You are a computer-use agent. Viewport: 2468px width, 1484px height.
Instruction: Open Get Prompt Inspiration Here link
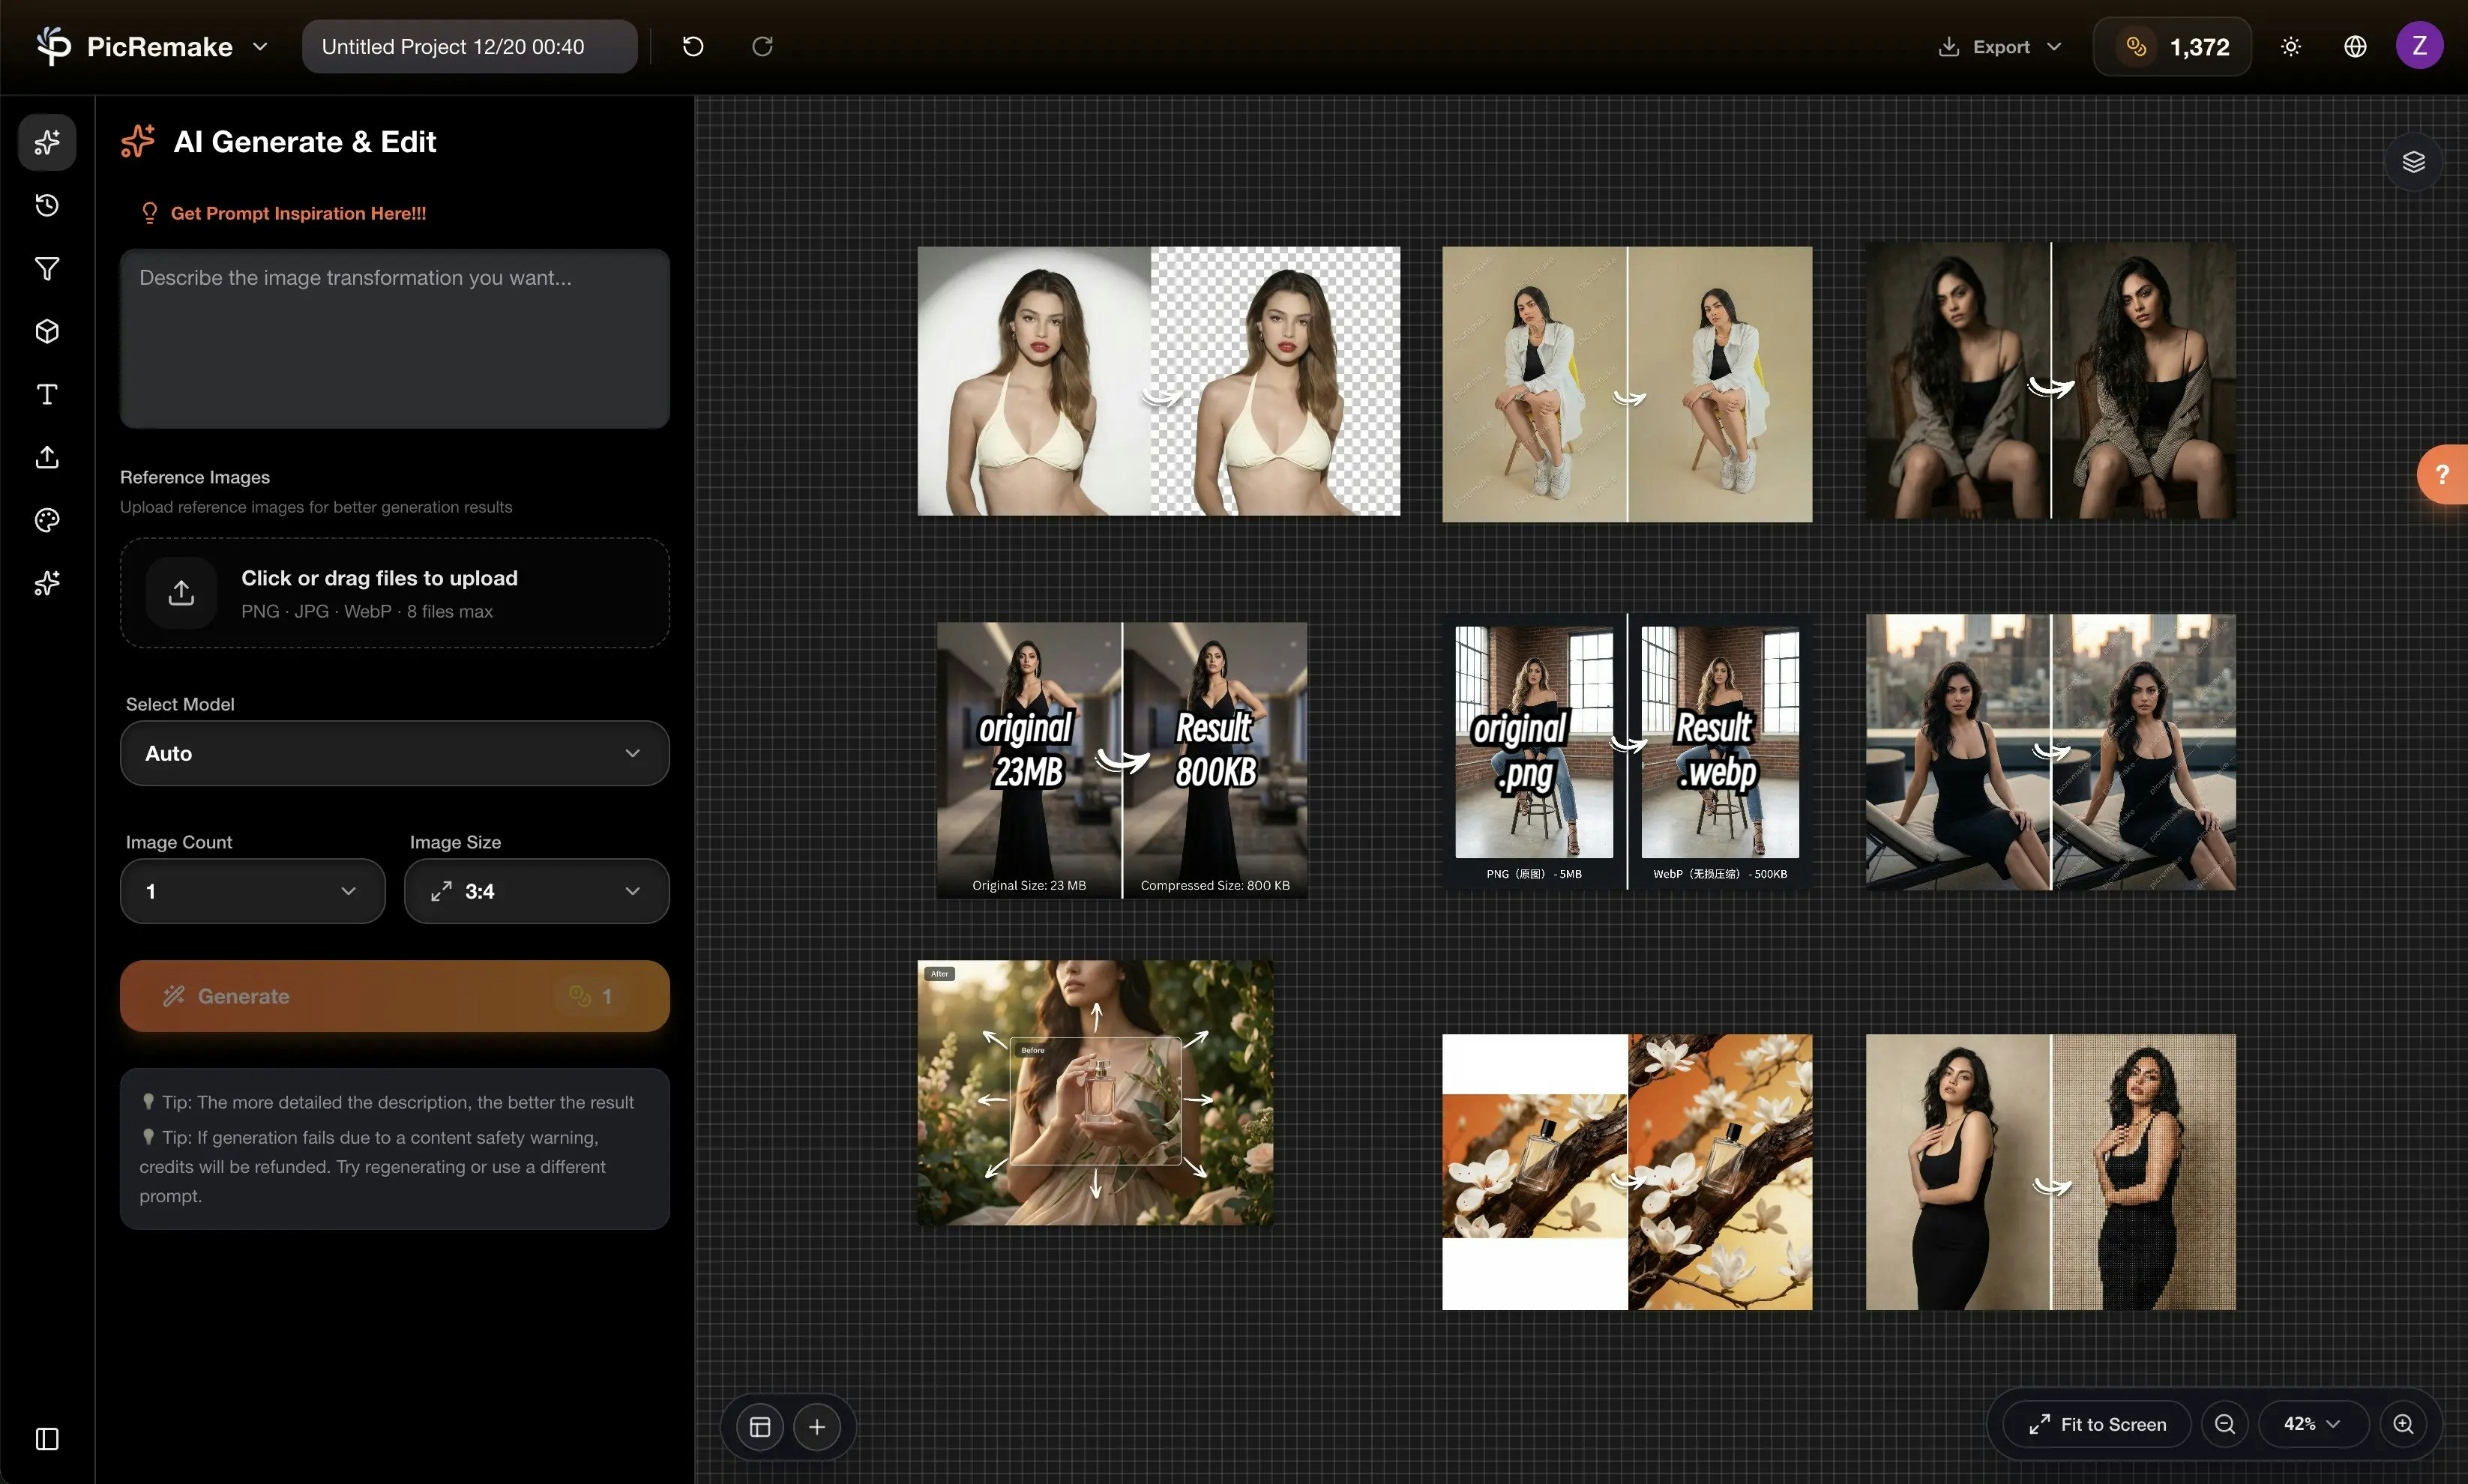pos(297,213)
